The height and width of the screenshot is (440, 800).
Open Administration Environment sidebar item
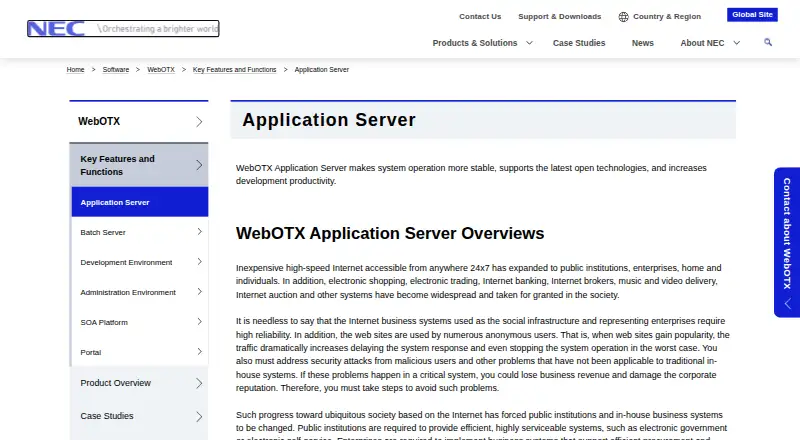(140, 292)
